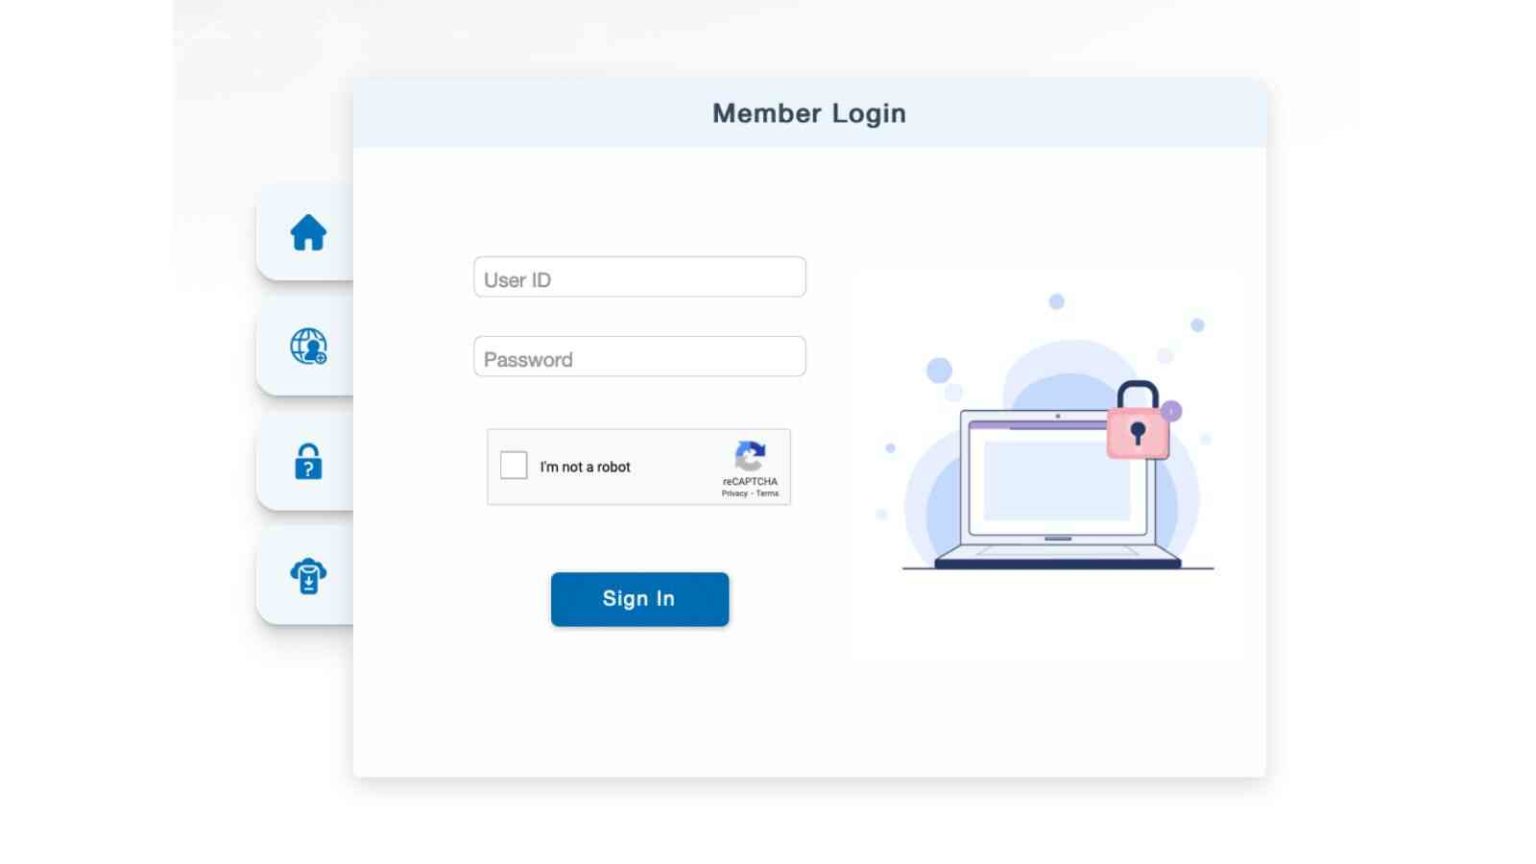
Task: Go to the Home page icon
Action: (308, 232)
